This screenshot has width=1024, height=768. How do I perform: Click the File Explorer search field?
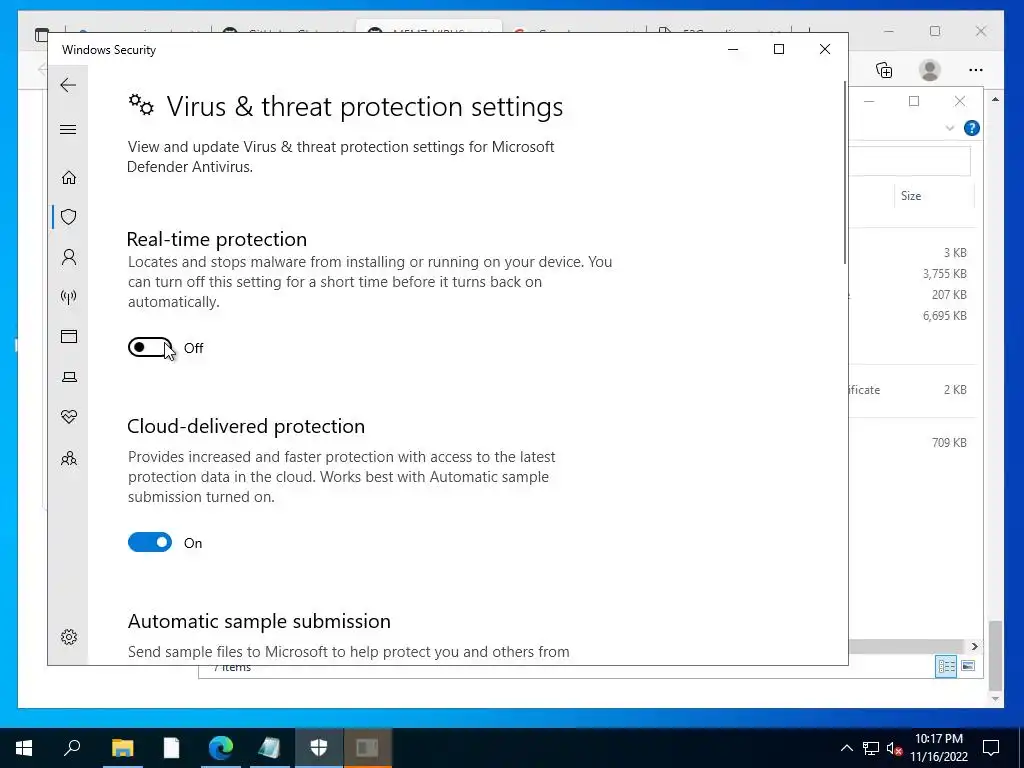point(910,161)
